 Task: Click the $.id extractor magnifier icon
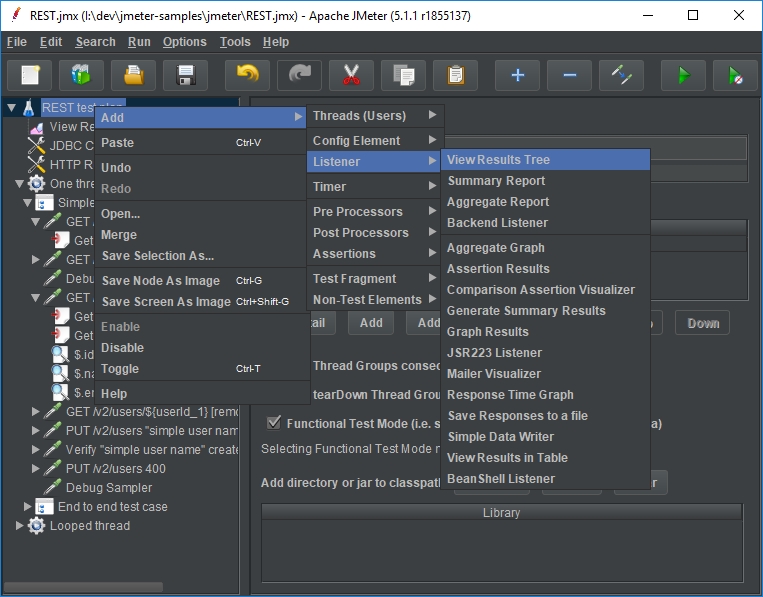pyautogui.click(x=60, y=354)
